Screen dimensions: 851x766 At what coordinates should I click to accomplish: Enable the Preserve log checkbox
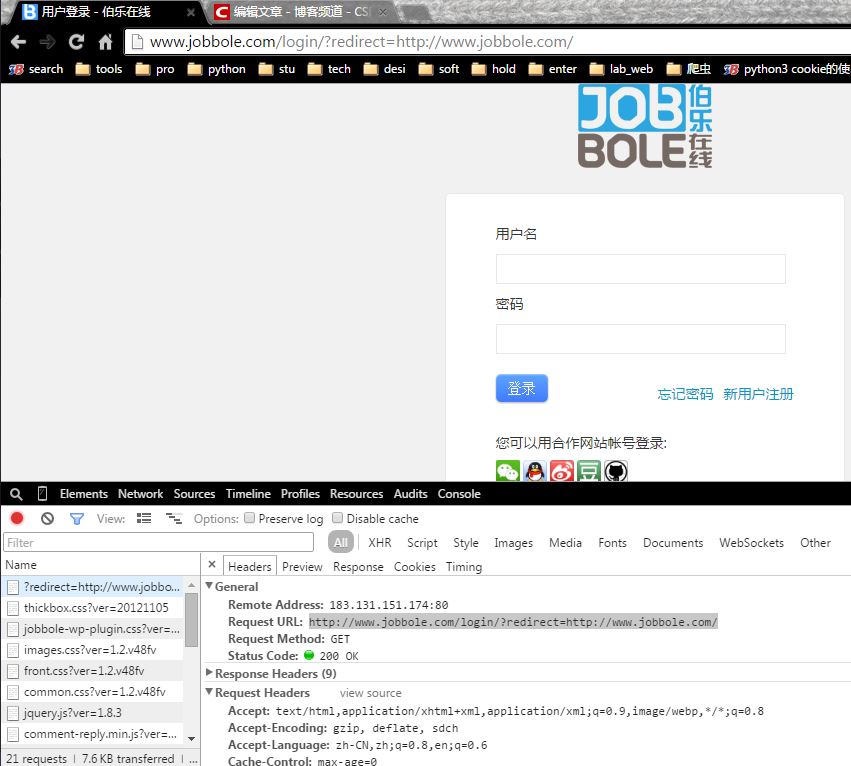pyautogui.click(x=250, y=518)
